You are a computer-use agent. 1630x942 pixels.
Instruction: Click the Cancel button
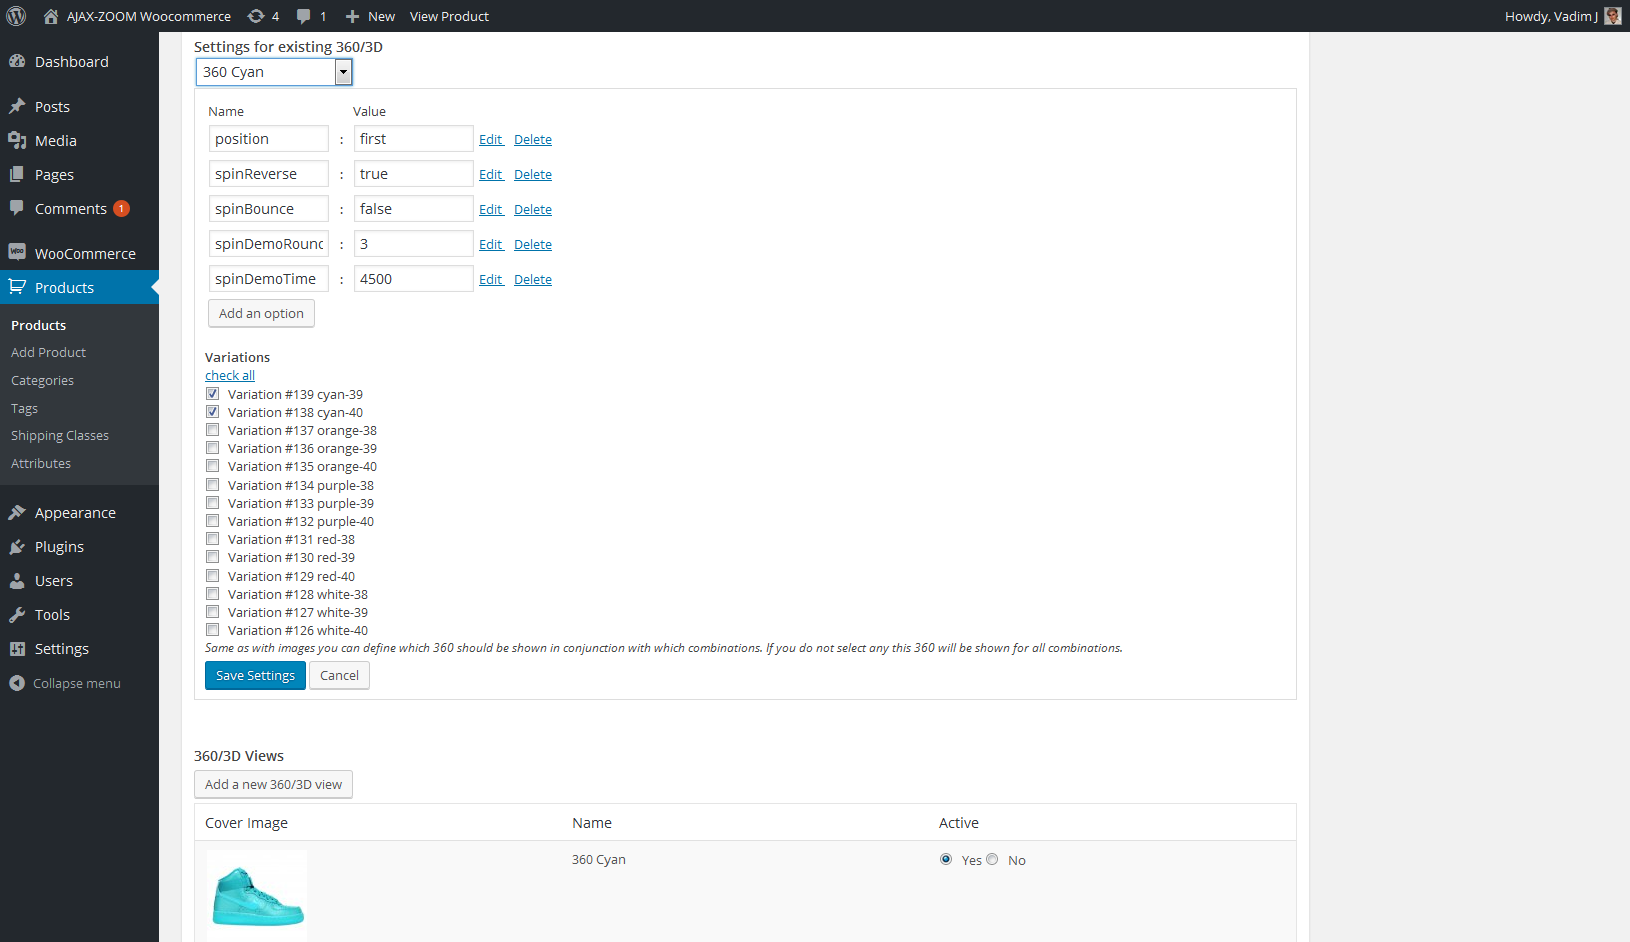(x=339, y=675)
